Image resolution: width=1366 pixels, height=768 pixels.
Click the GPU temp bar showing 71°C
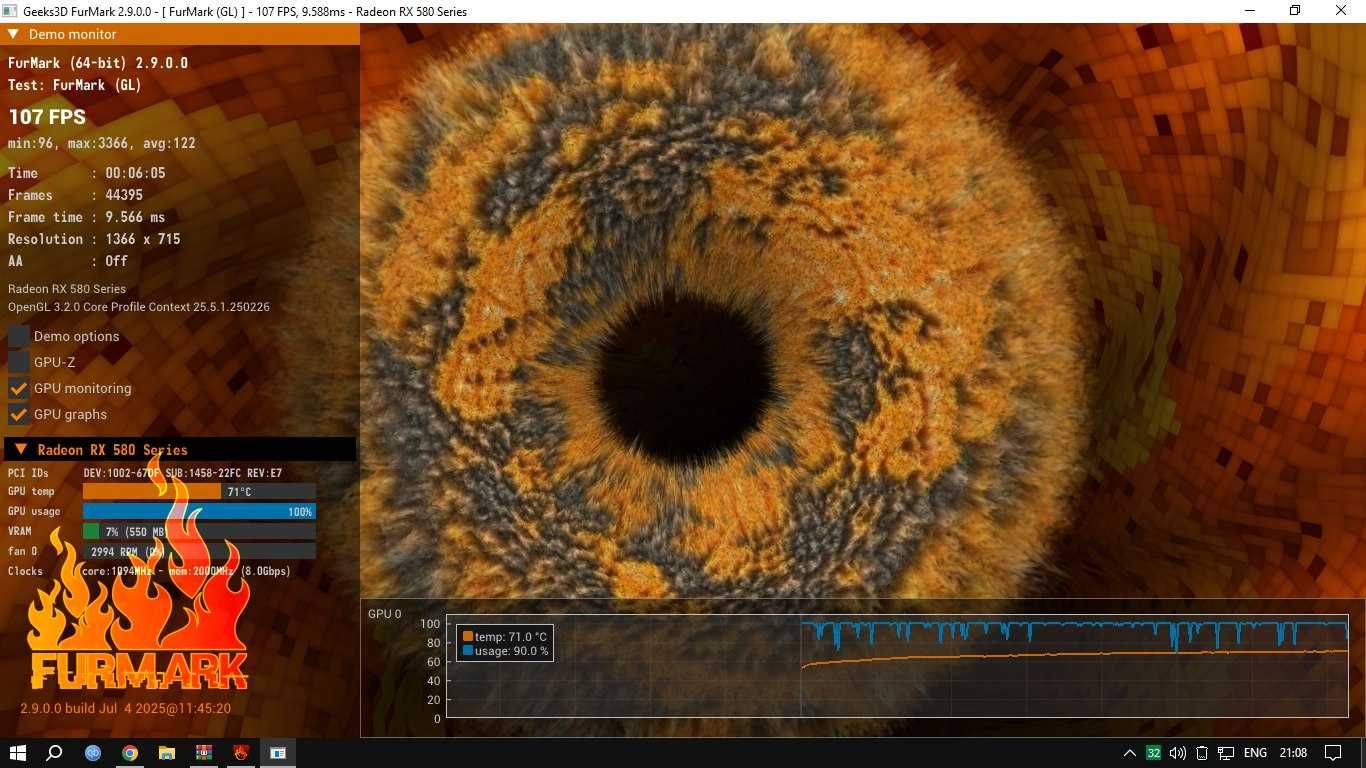pyautogui.click(x=199, y=491)
